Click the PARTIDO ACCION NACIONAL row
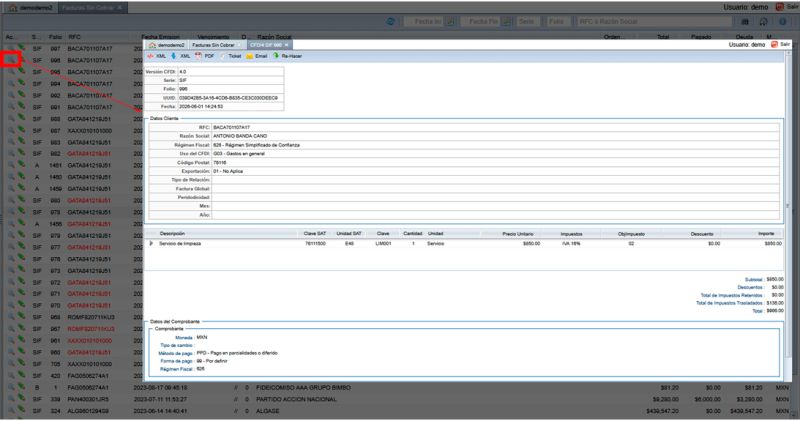The height and width of the screenshot is (421, 800). [396, 400]
